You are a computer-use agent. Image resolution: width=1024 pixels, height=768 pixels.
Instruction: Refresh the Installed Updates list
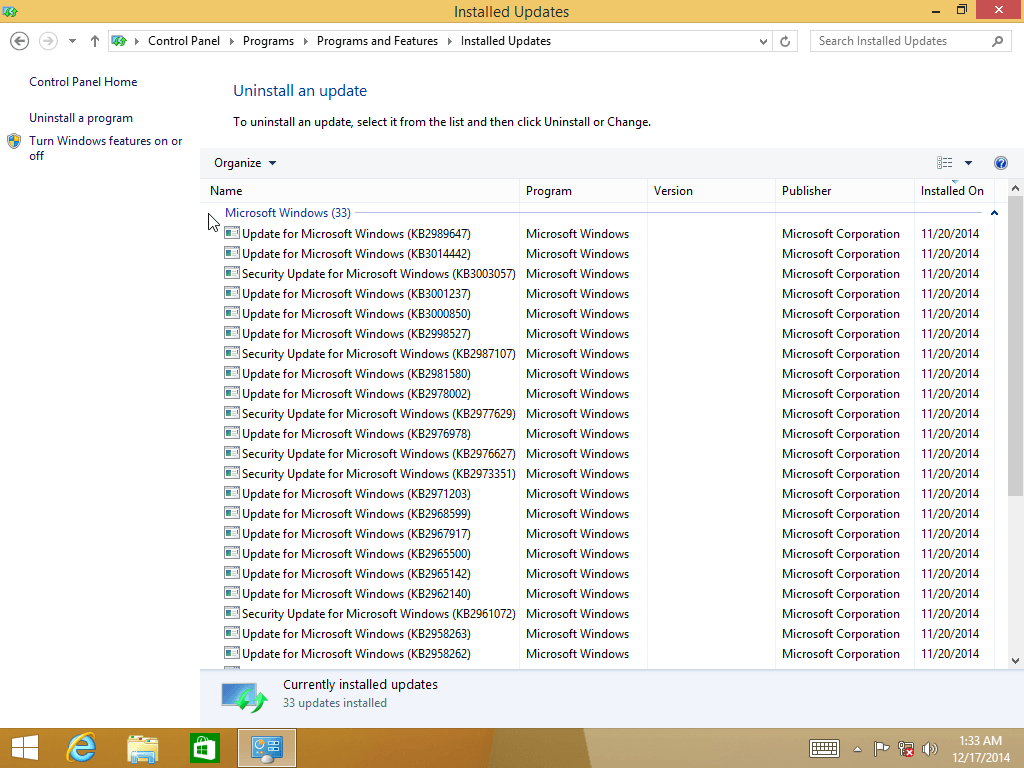(785, 41)
